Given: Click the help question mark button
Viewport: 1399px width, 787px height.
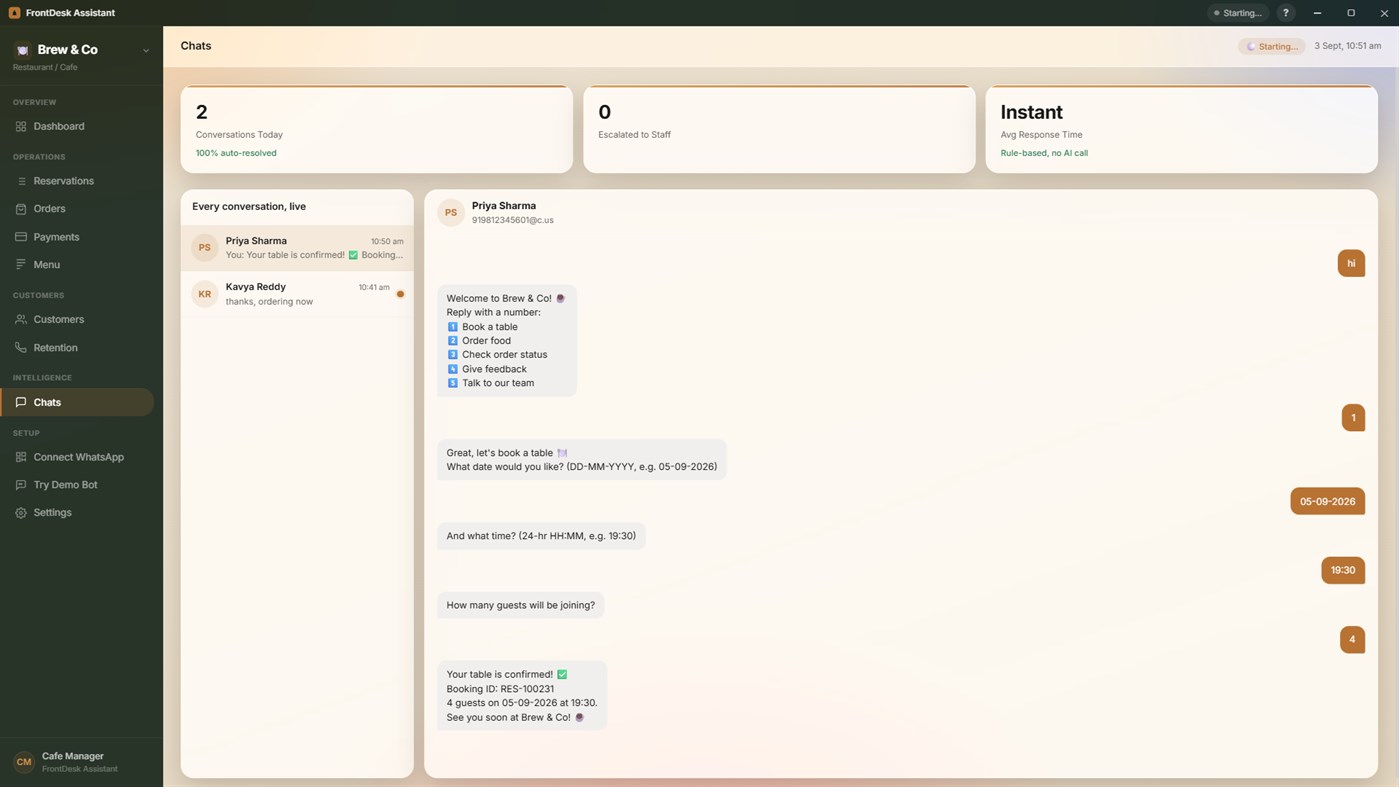Looking at the screenshot, I should pyautogui.click(x=1286, y=13).
